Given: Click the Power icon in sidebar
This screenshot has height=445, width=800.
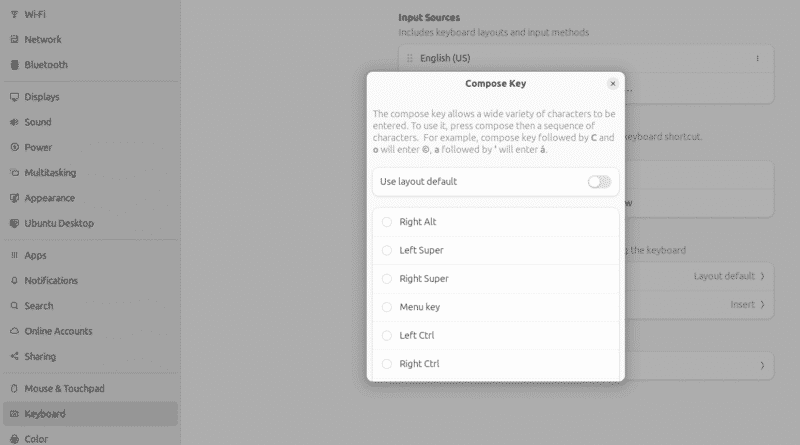Looking at the screenshot, I should pos(14,147).
